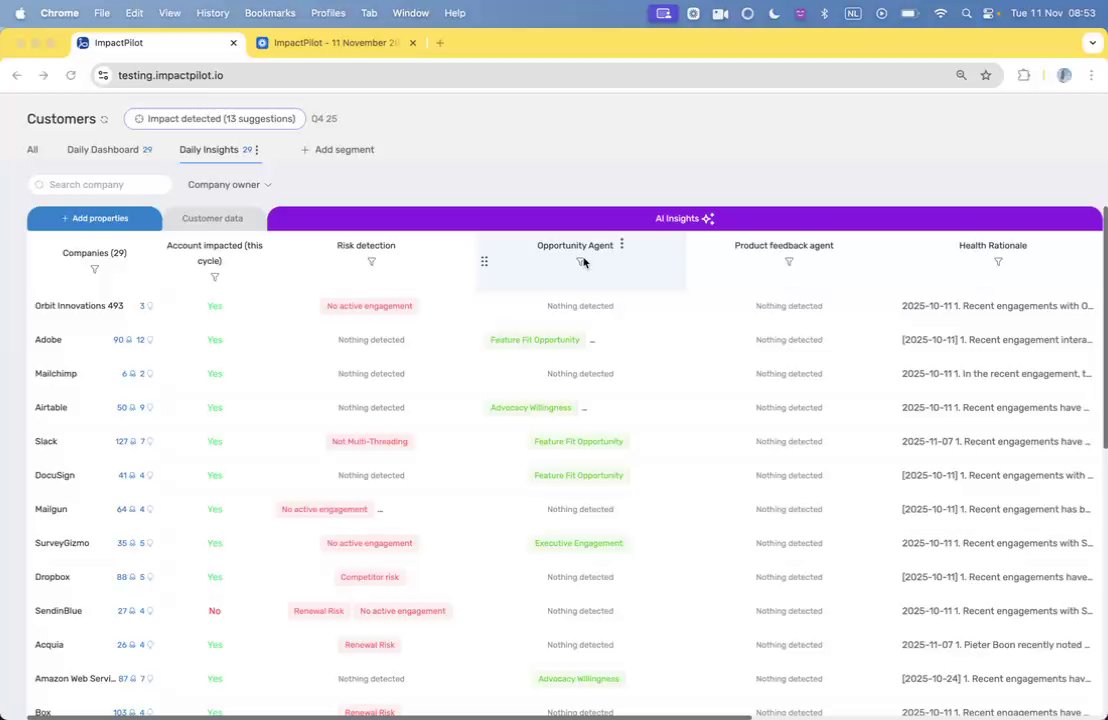This screenshot has height=720, width=1108.
Task: Click the bookmark star in the address bar
Action: (986, 75)
